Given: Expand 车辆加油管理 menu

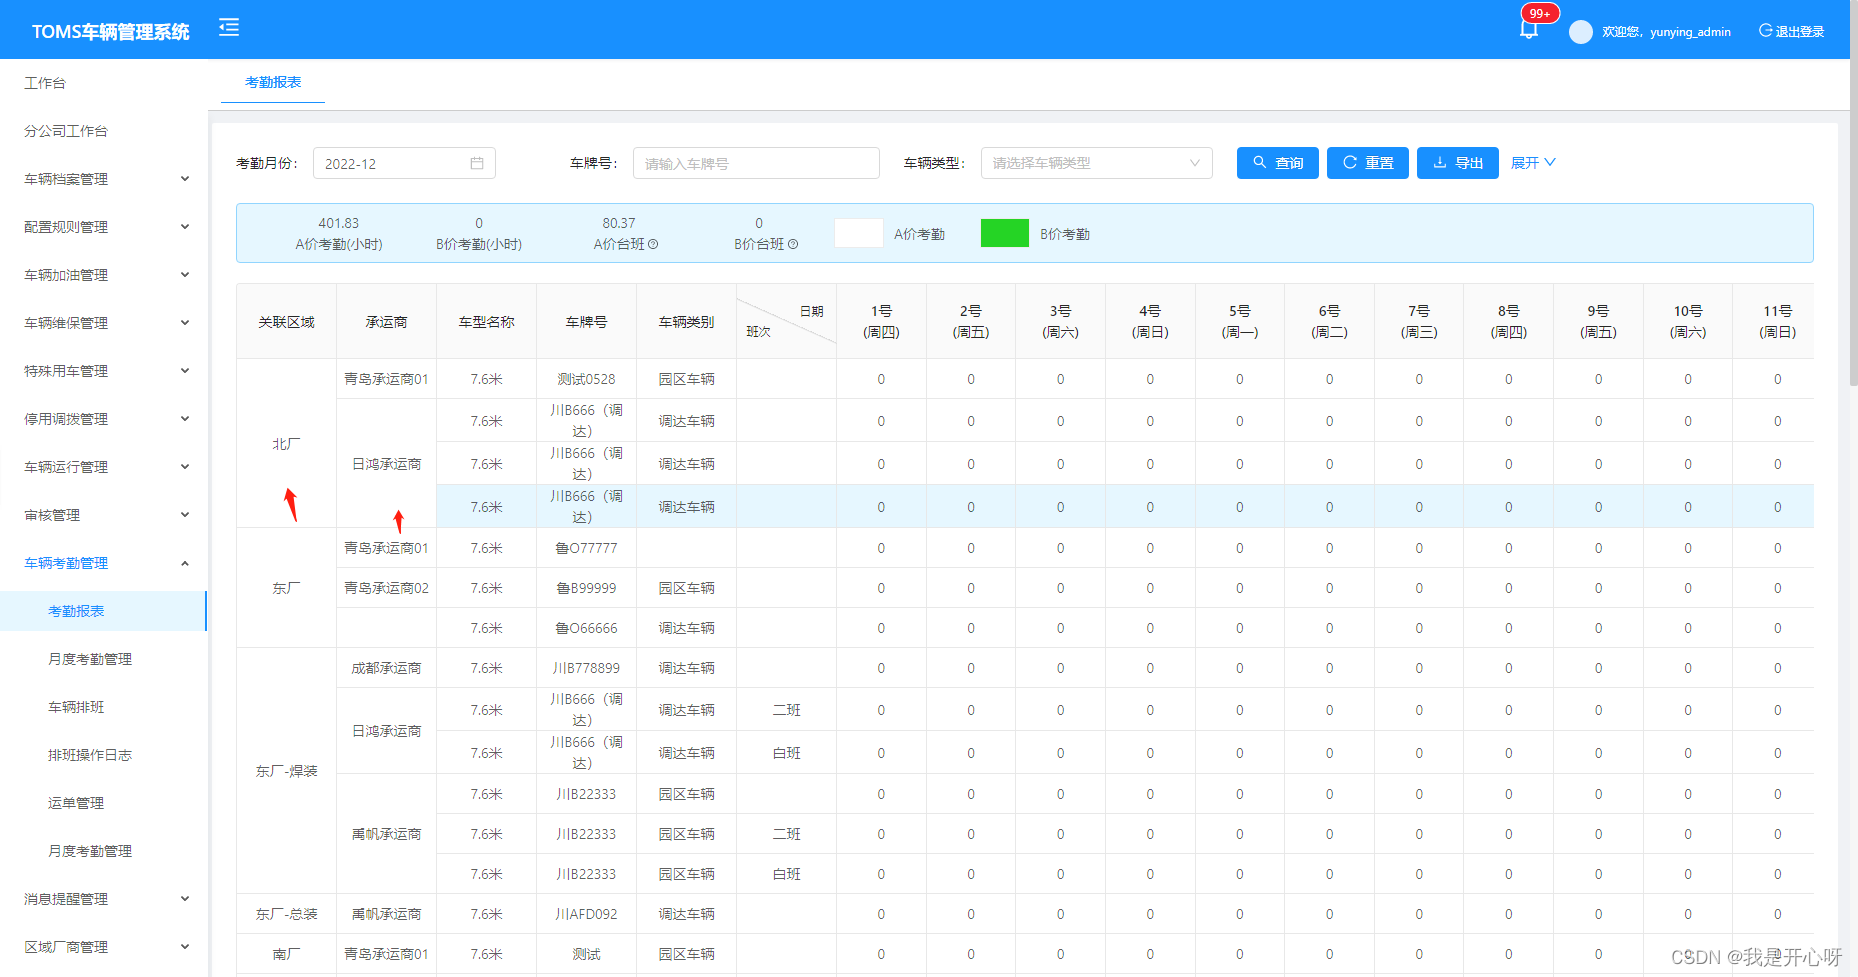Looking at the screenshot, I should (x=104, y=275).
